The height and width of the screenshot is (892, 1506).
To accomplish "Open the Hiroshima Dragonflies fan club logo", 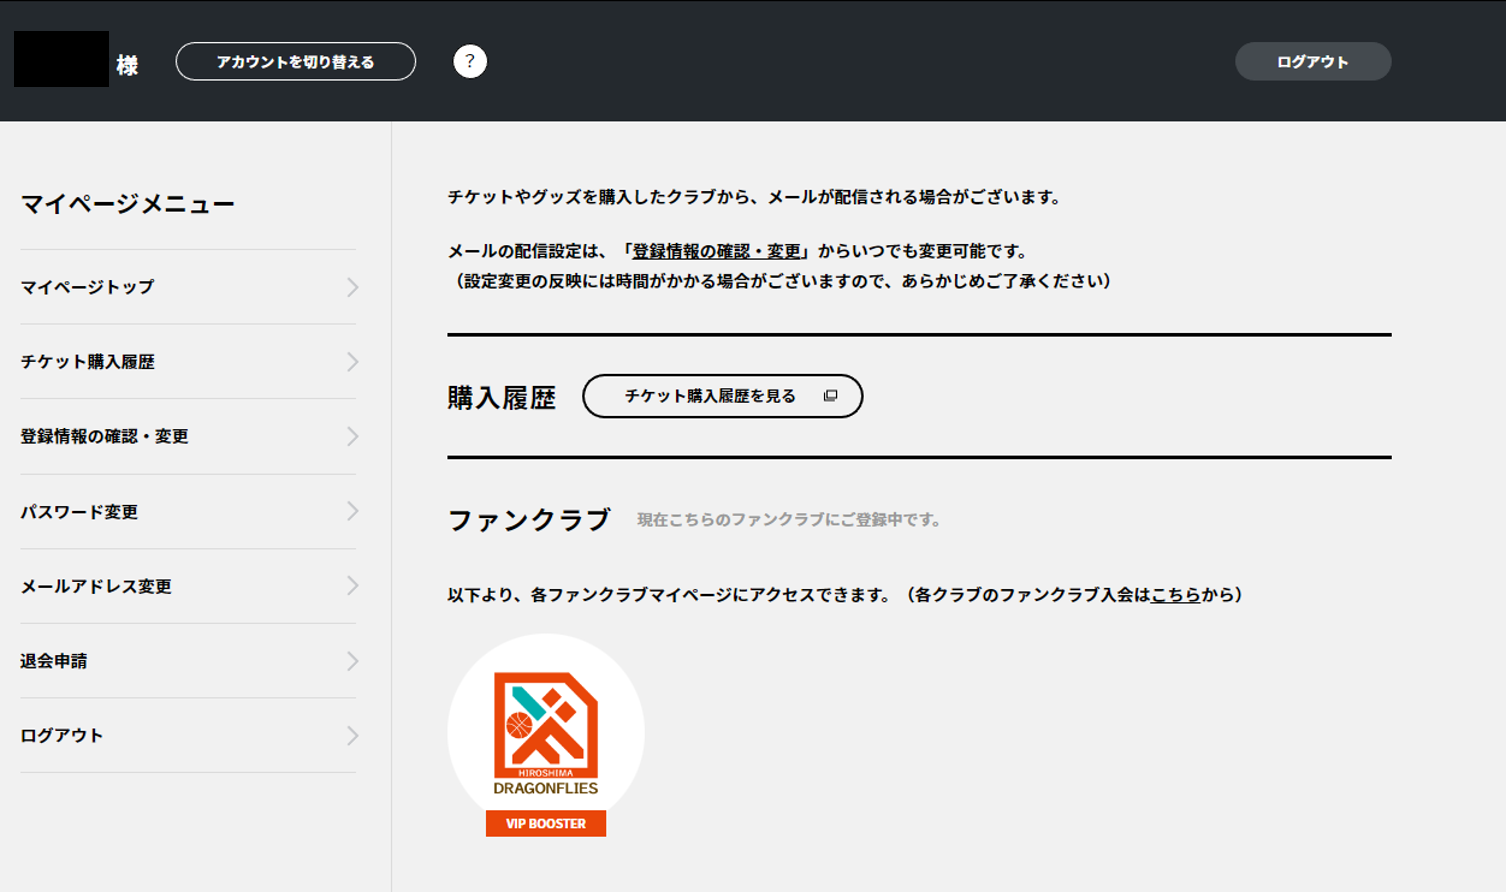I will (x=546, y=733).
